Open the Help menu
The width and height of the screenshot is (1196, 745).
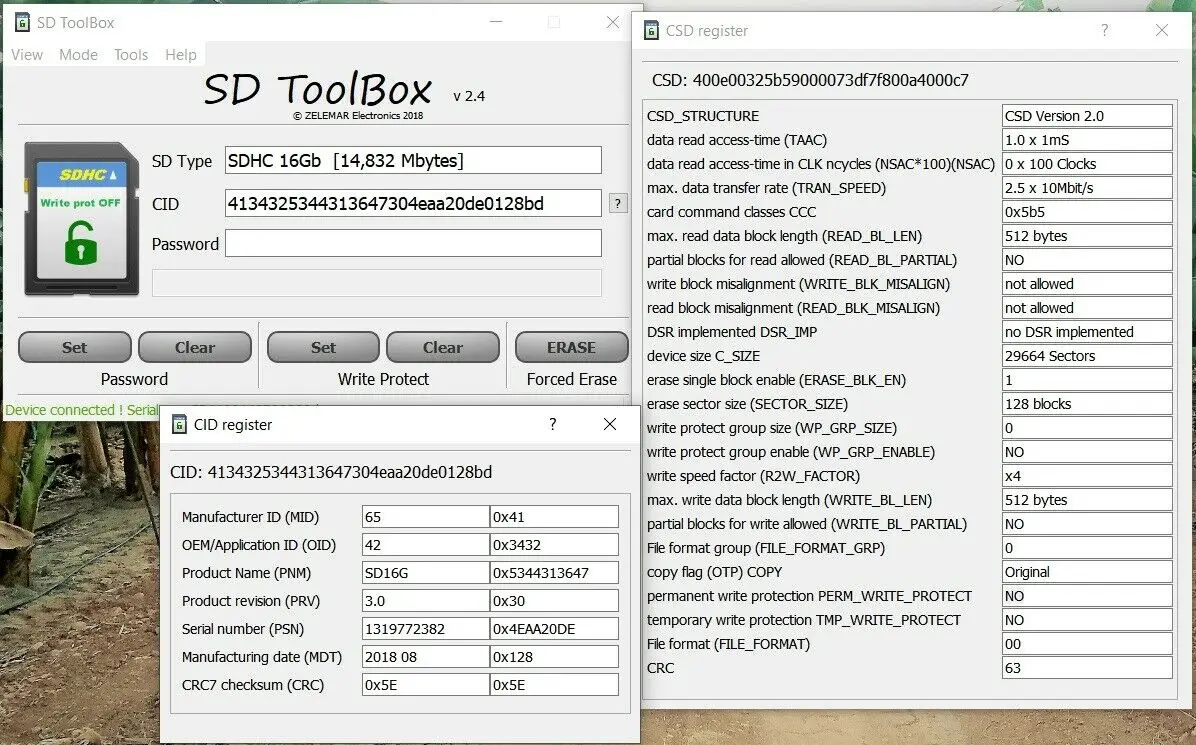click(181, 55)
